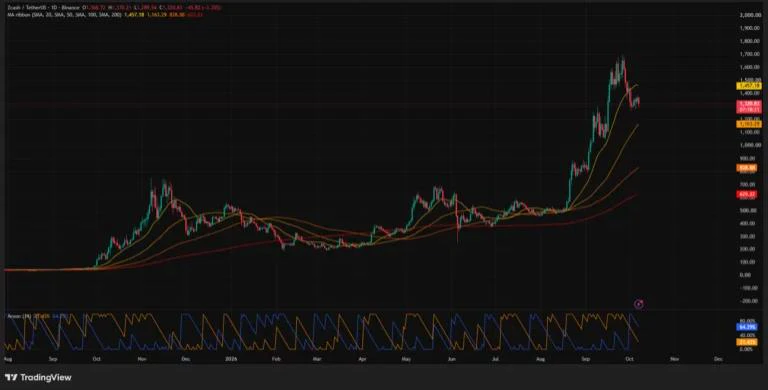This screenshot has height=390, width=768.
Task: Click the 1D interval in the chart title
Action: 54,8
